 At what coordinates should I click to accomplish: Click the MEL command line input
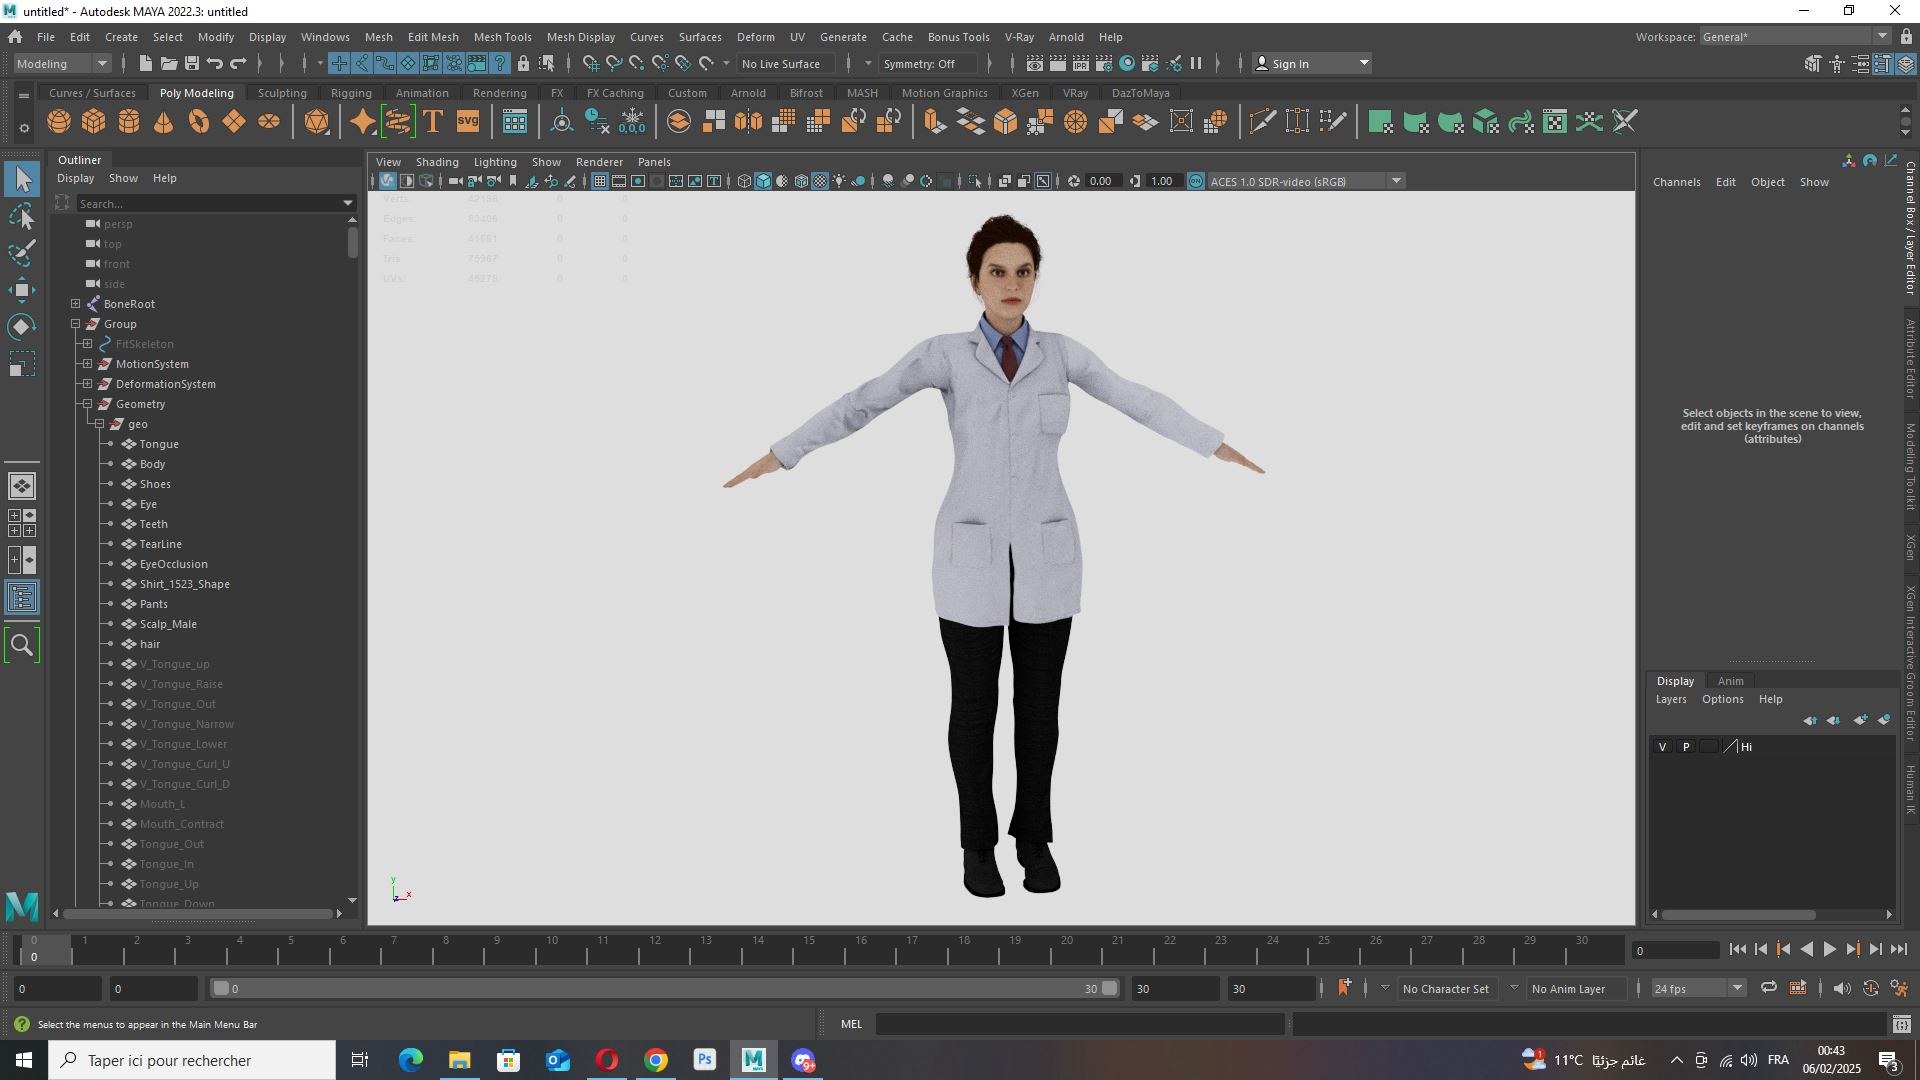(1080, 1023)
